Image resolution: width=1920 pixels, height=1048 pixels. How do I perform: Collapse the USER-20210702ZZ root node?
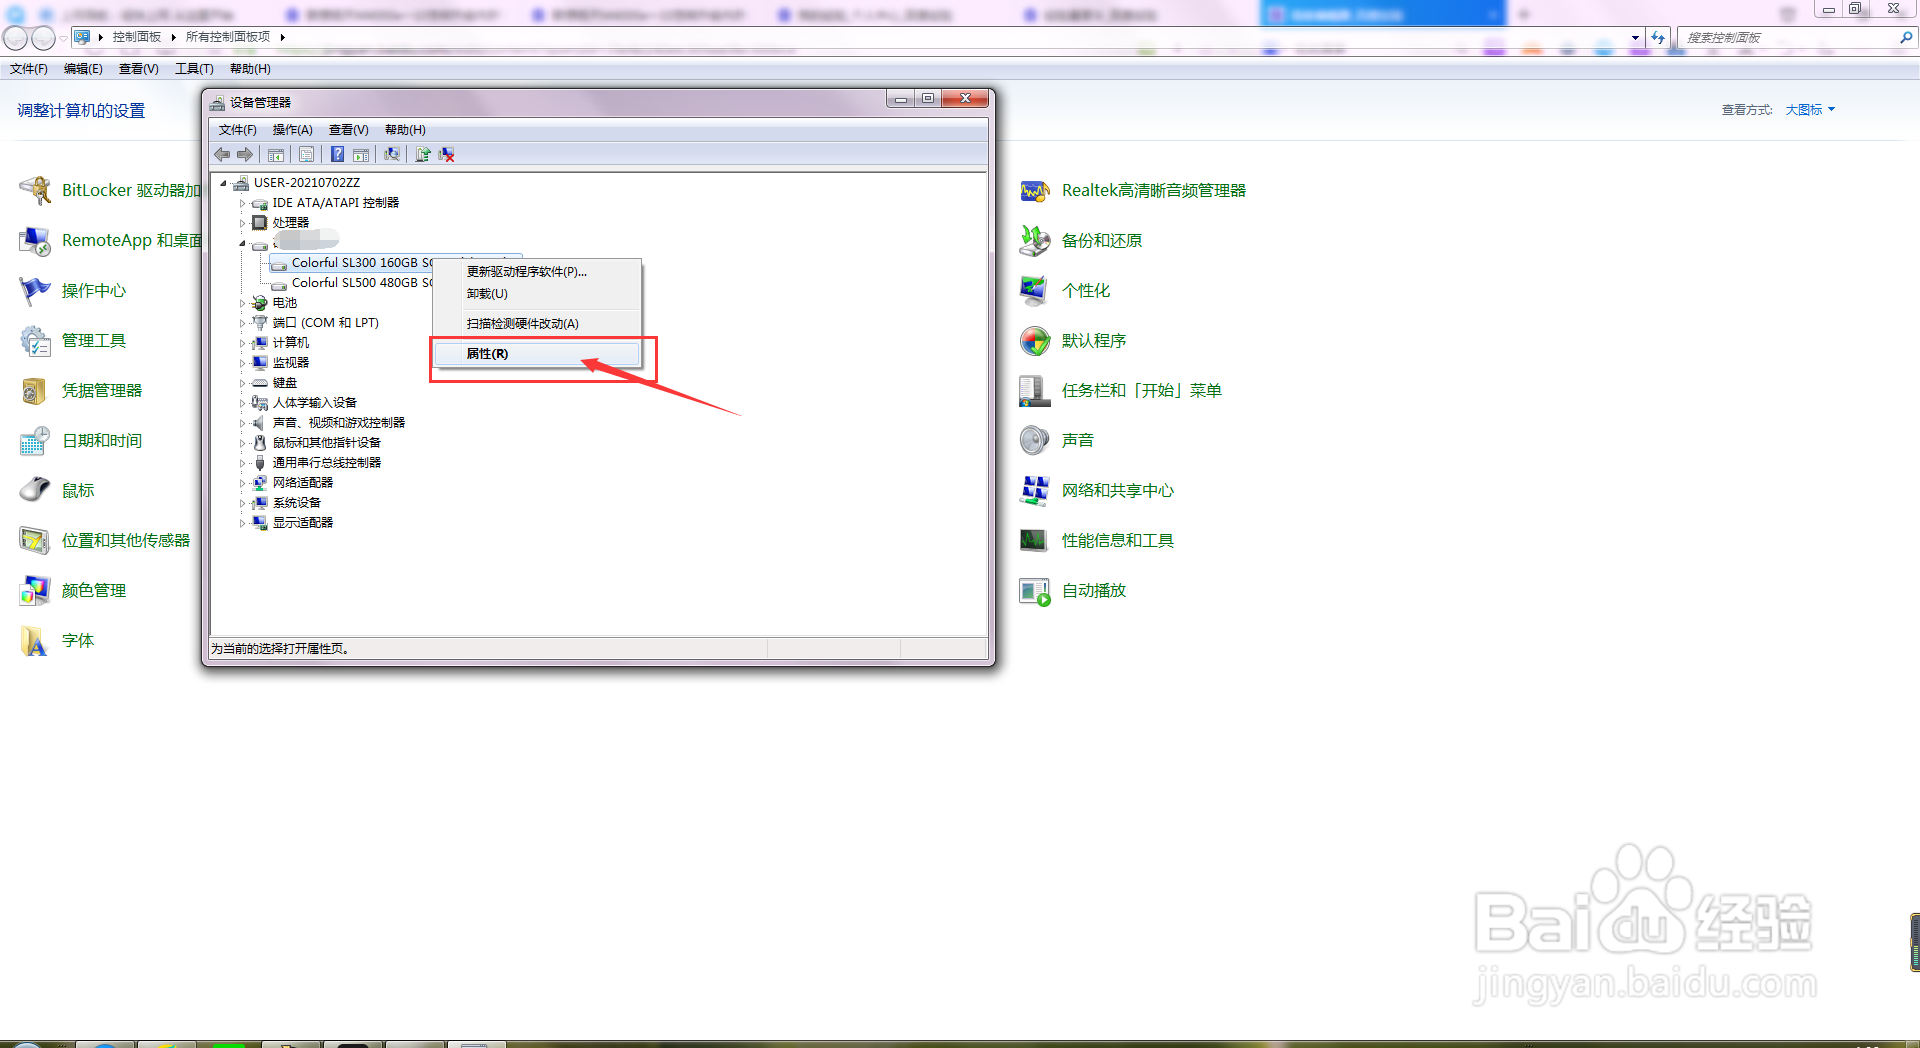[x=224, y=183]
